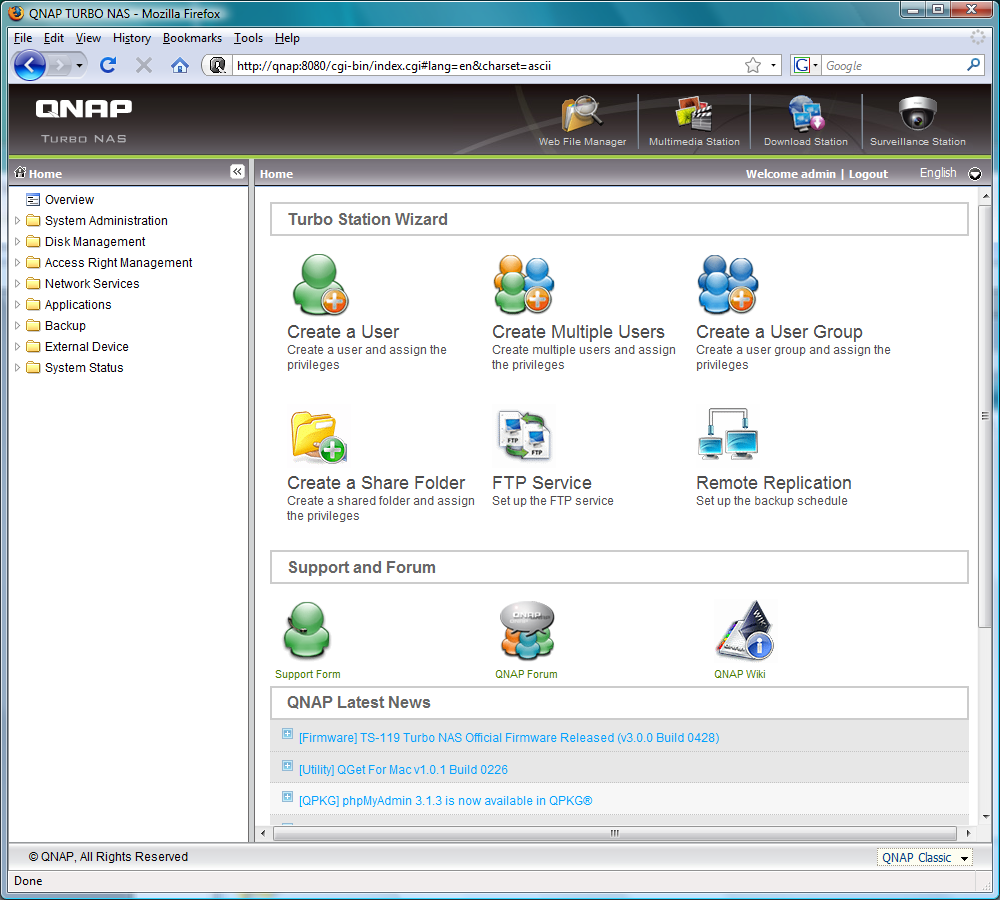Click in the URL address field
The image size is (1000, 900).
click(x=486, y=65)
